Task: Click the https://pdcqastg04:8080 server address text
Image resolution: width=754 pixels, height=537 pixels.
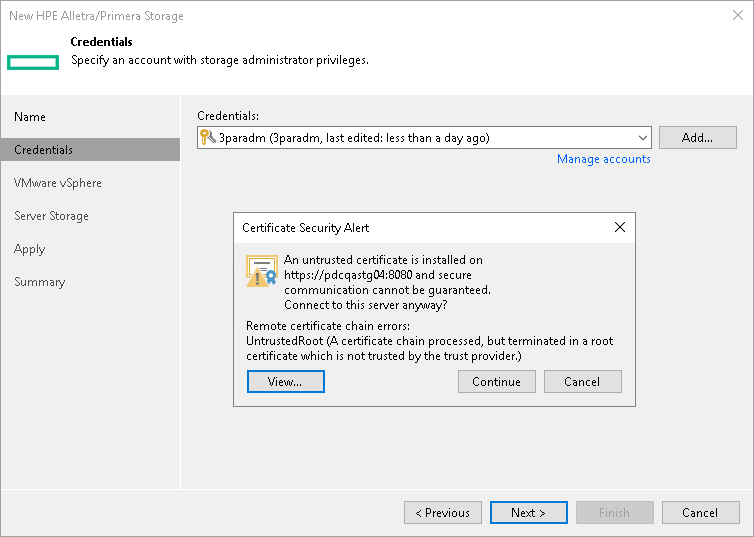Action: point(348,275)
